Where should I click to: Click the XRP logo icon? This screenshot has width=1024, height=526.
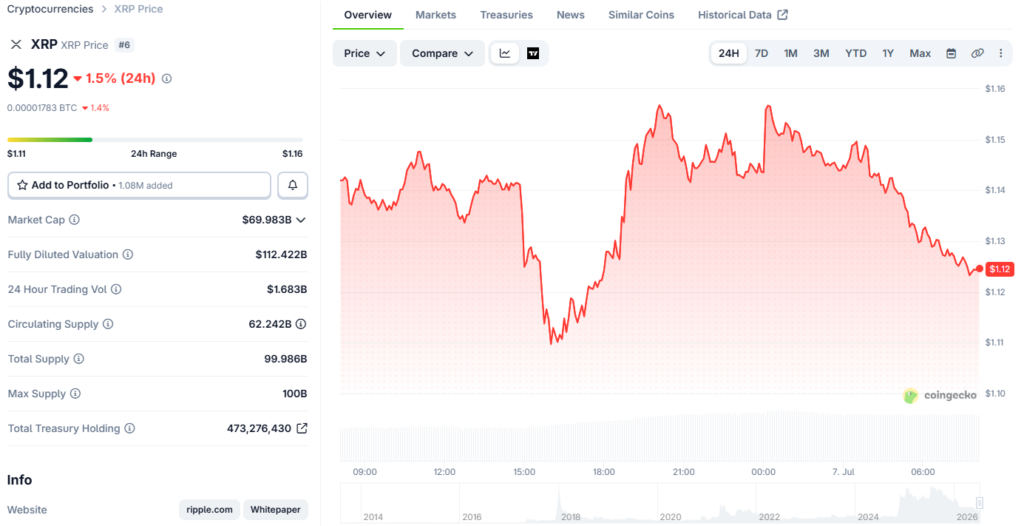[16, 44]
